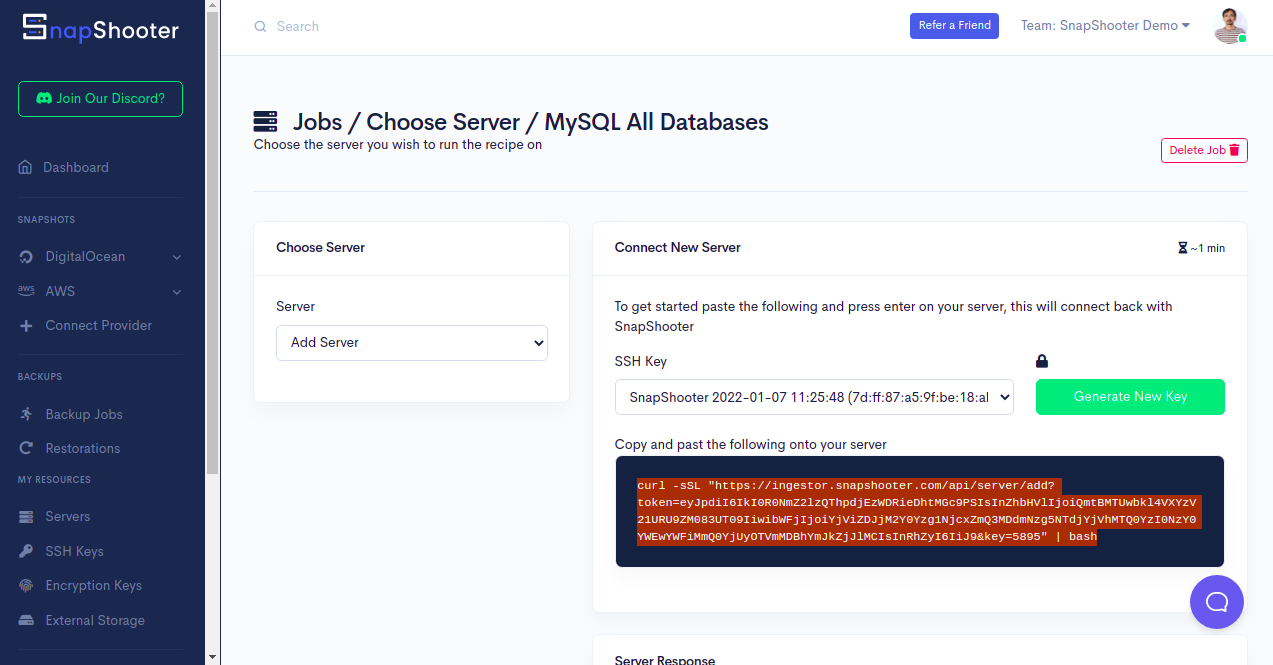Click the "MY RESOURCES" sidebar section label
This screenshot has width=1273, height=665.
[x=54, y=480]
